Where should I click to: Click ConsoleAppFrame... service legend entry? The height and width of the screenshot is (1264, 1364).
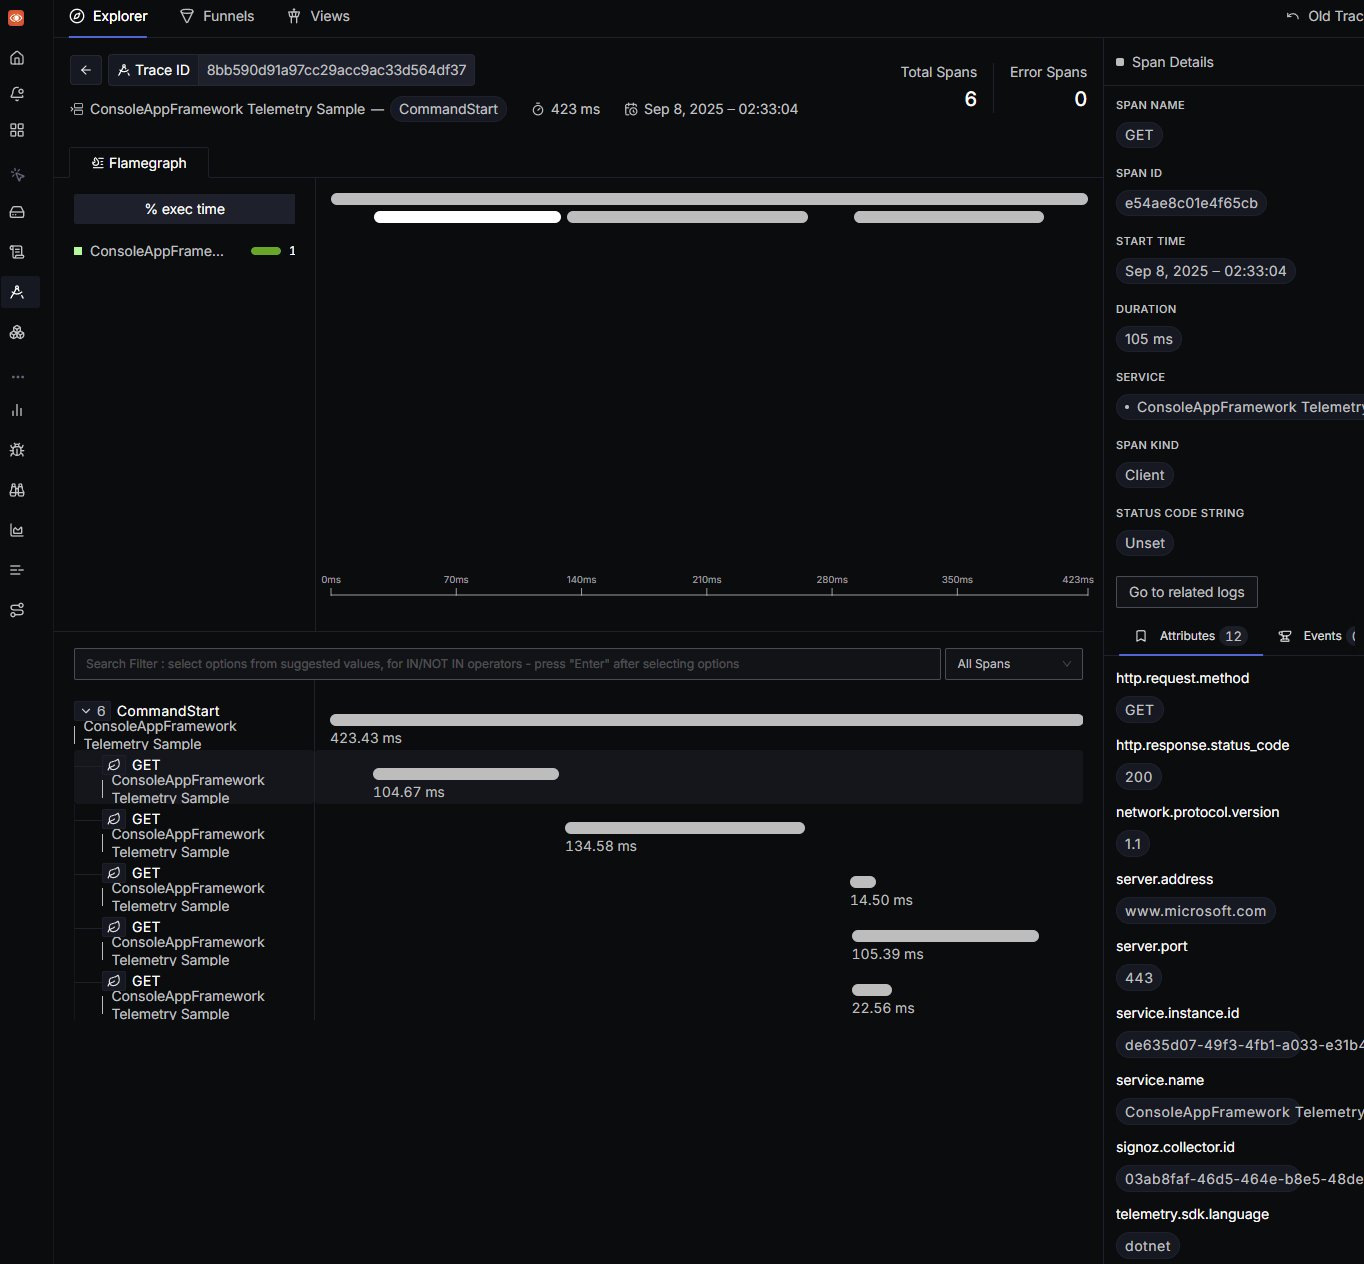coord(157,251)
